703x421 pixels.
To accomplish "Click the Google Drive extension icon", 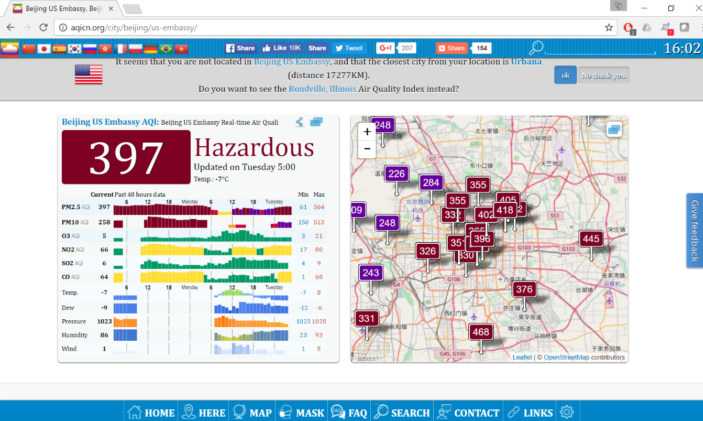I will (x=647, y=27).
